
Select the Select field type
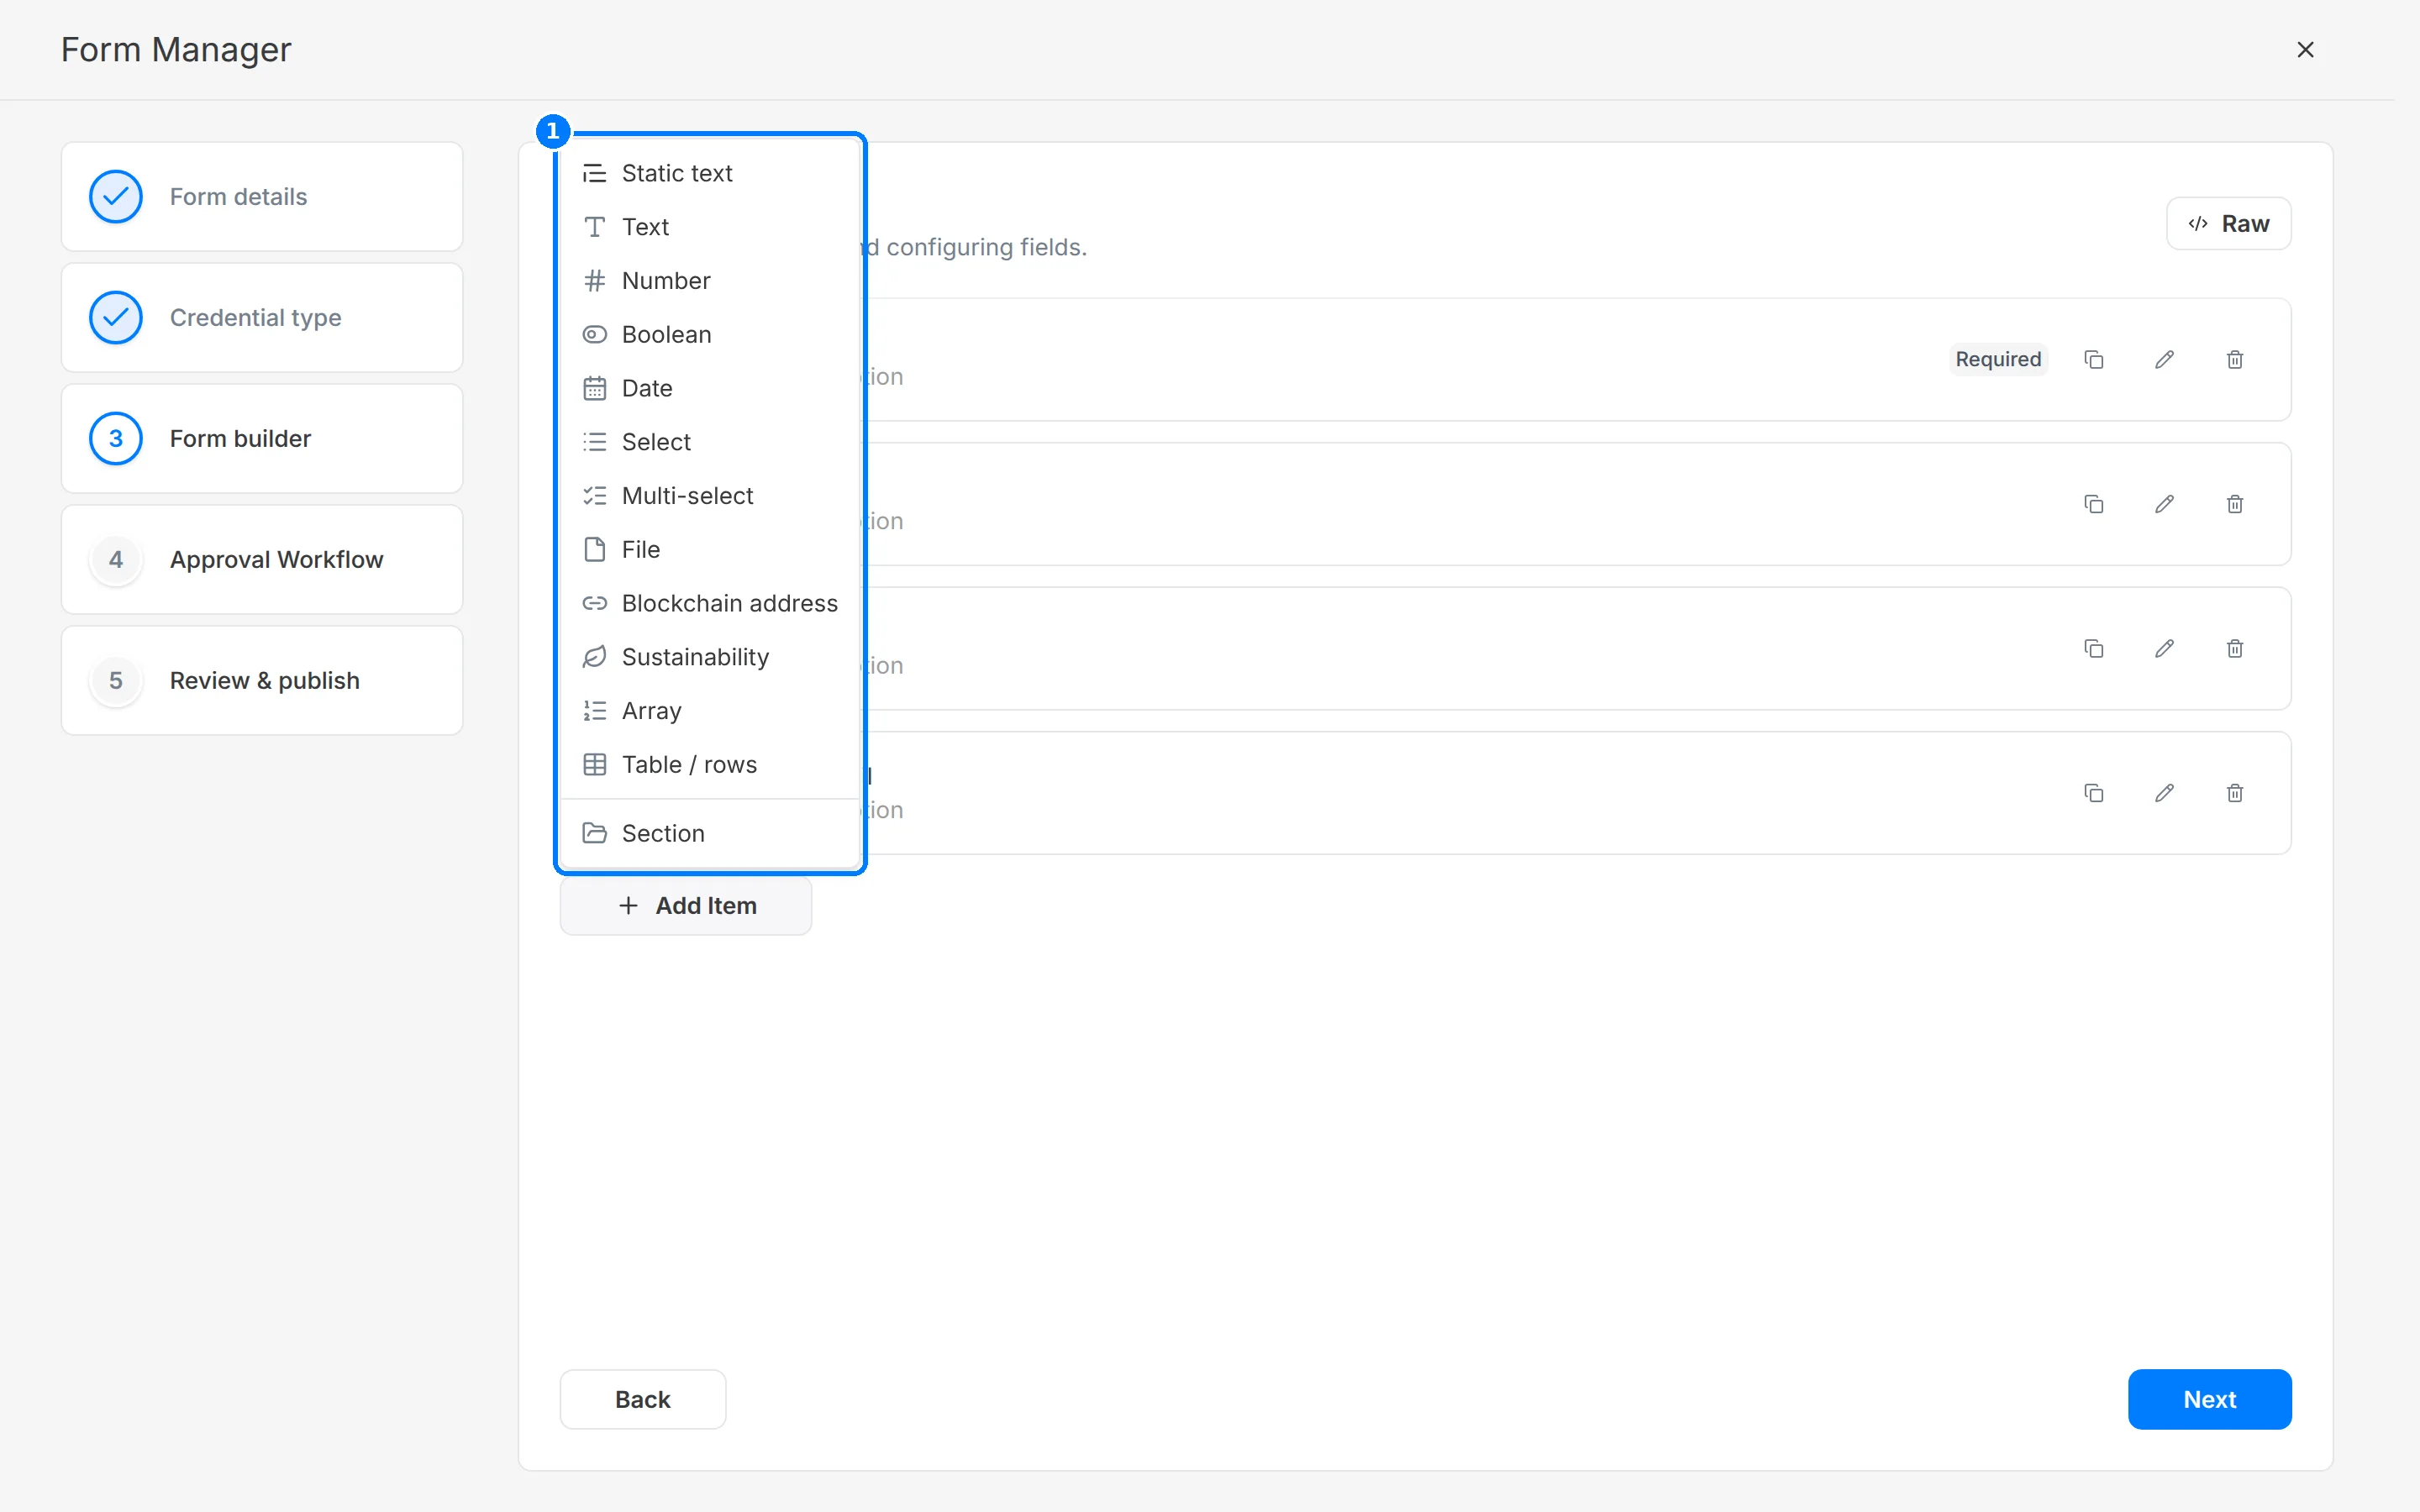coord(710,442)
